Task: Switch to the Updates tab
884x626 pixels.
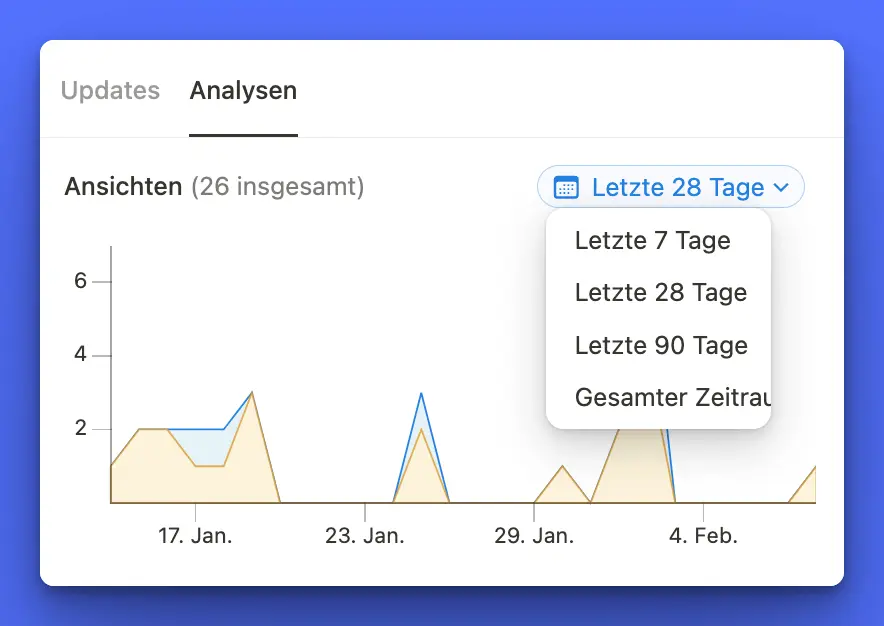Action: click(110, 91)
